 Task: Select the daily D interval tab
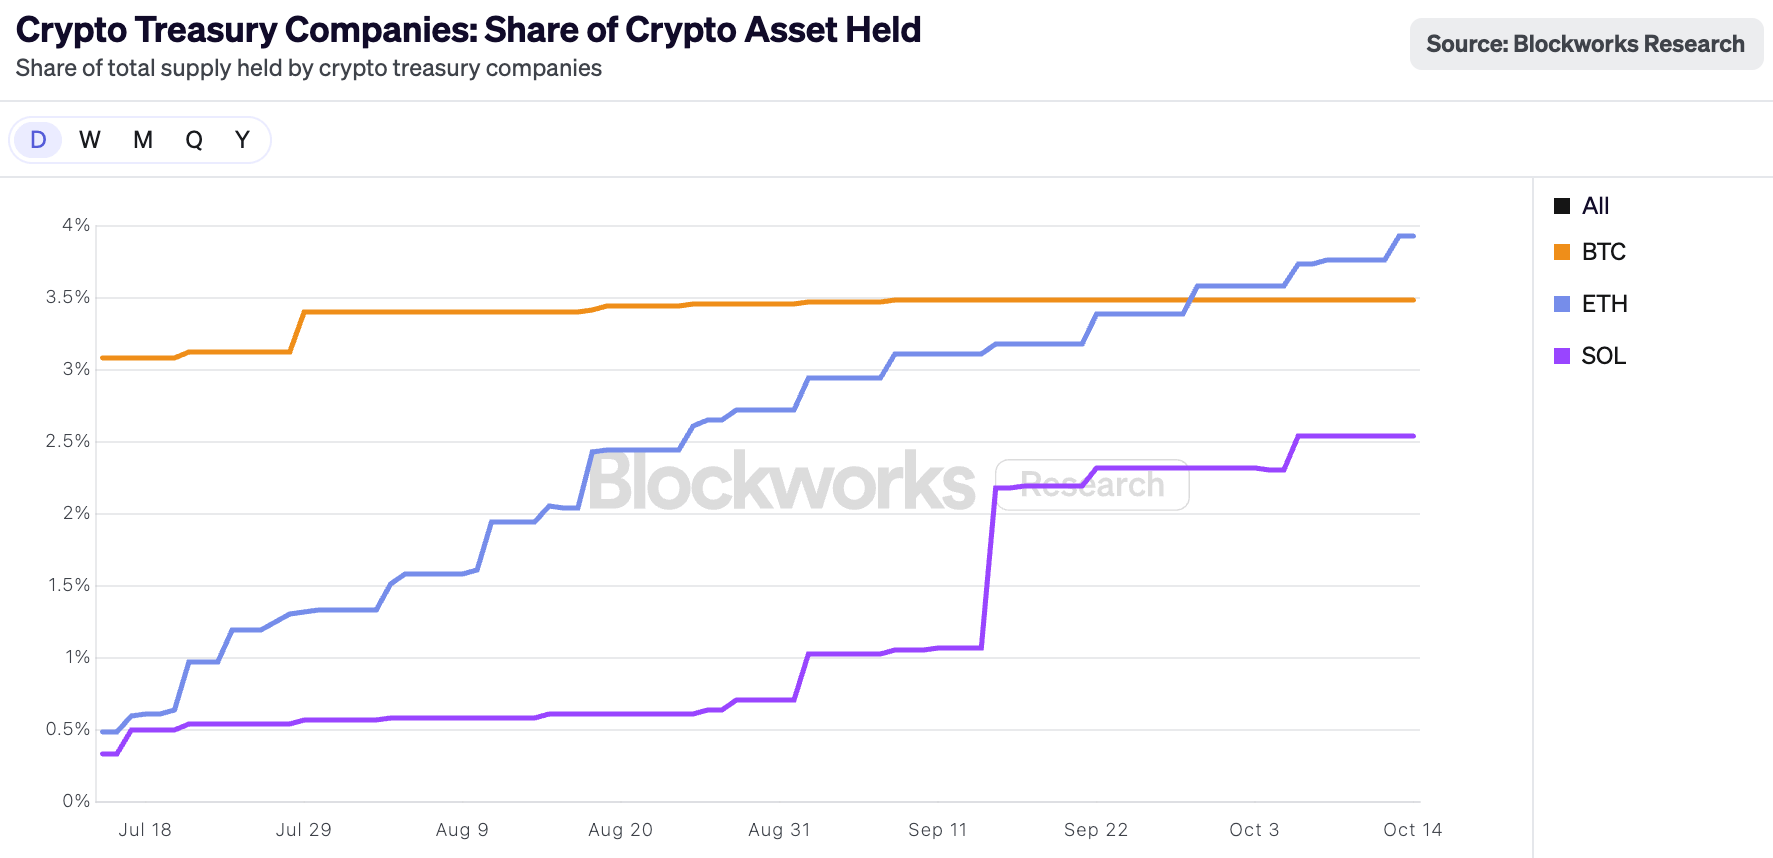38,140
